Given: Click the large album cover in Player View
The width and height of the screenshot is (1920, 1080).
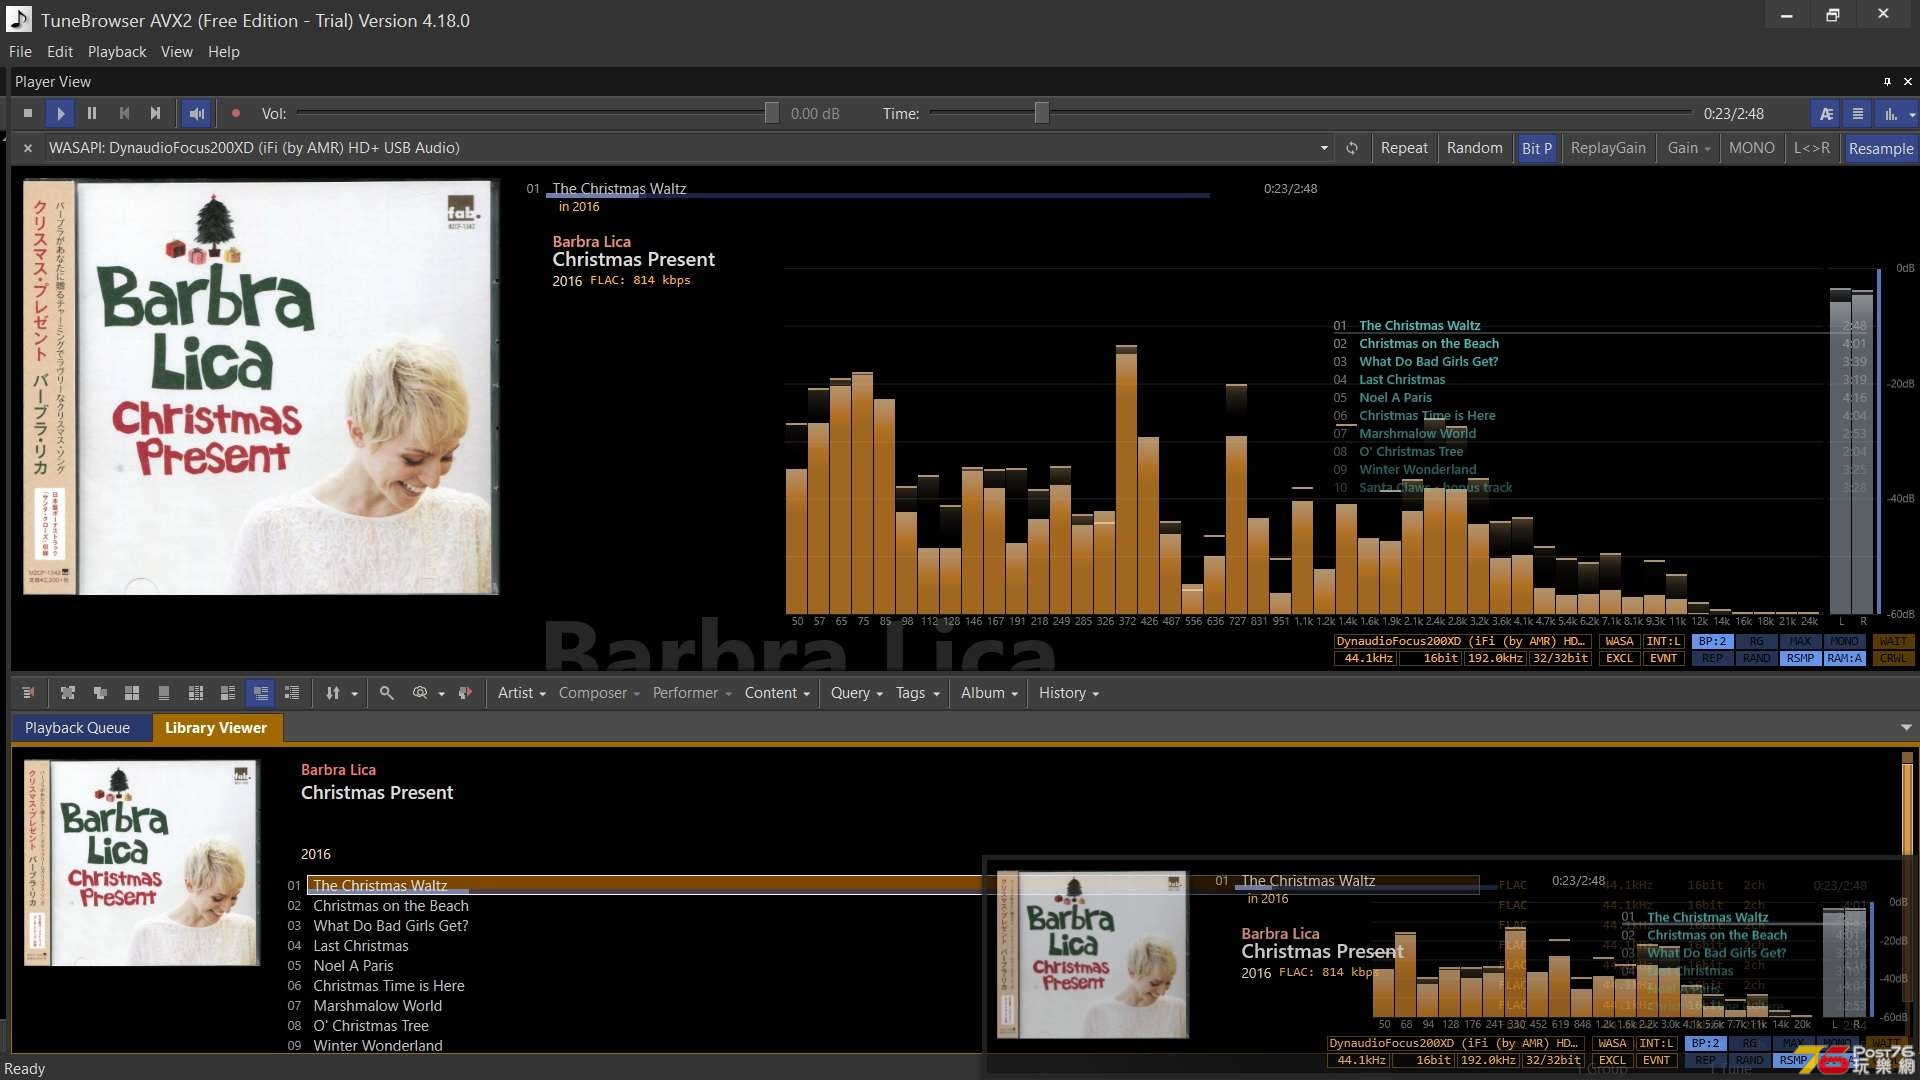Looking at the screenshot, I should pos(260,387).
